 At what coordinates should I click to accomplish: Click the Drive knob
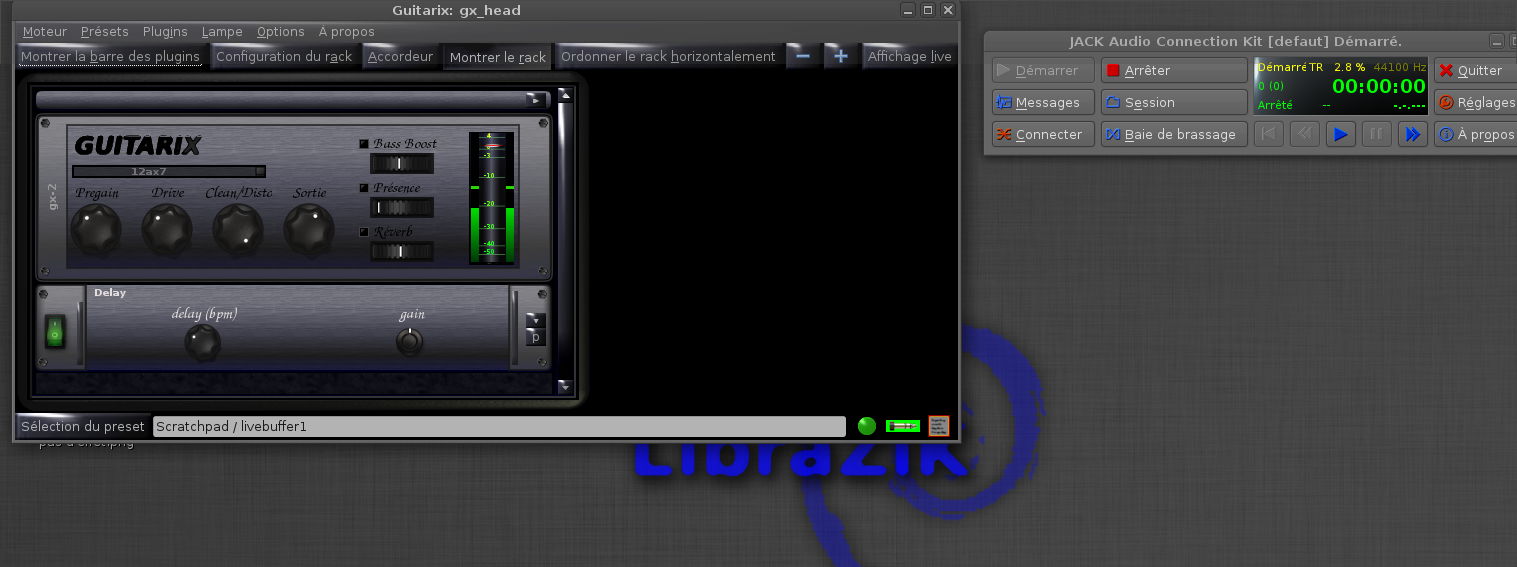166,229
